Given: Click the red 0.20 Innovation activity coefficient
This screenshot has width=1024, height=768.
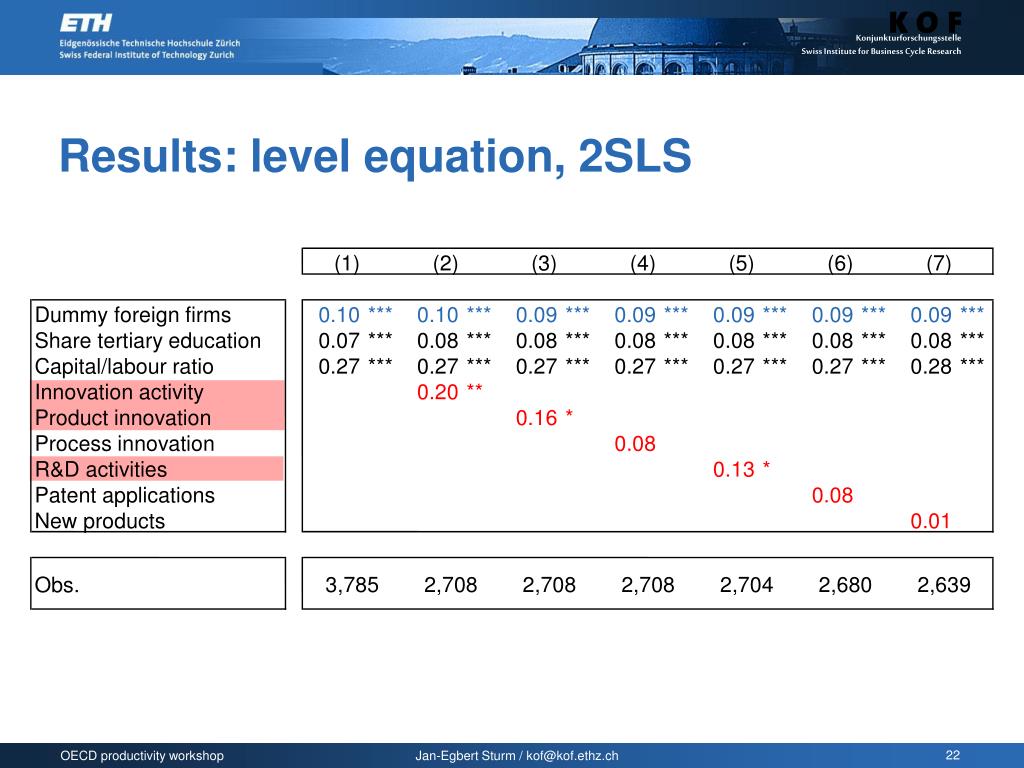Looking at the screenshot, I should [438, 392].
